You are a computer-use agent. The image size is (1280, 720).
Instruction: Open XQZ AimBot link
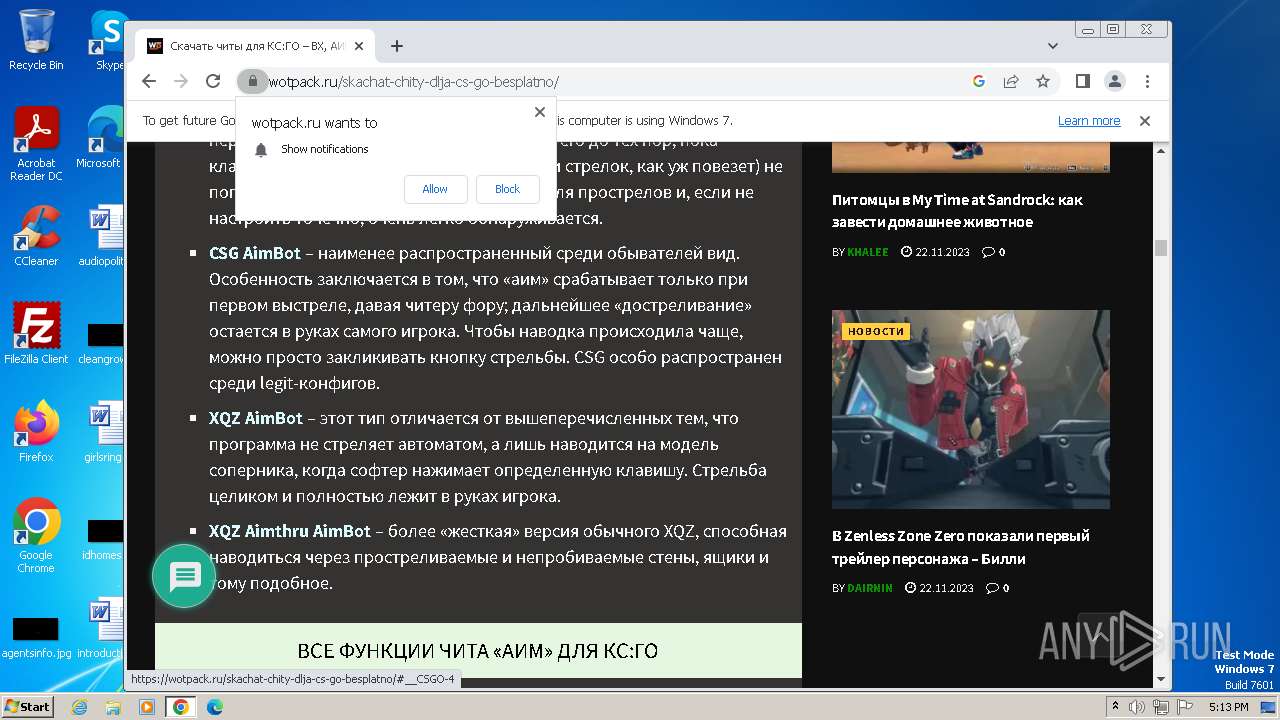(256, 418)
